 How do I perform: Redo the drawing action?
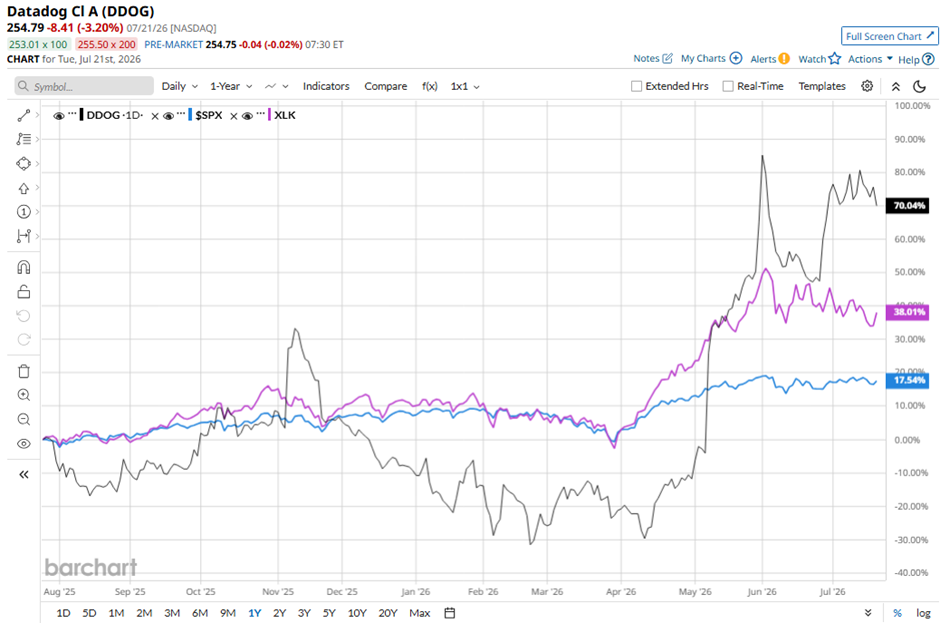(x=23, y=340)
